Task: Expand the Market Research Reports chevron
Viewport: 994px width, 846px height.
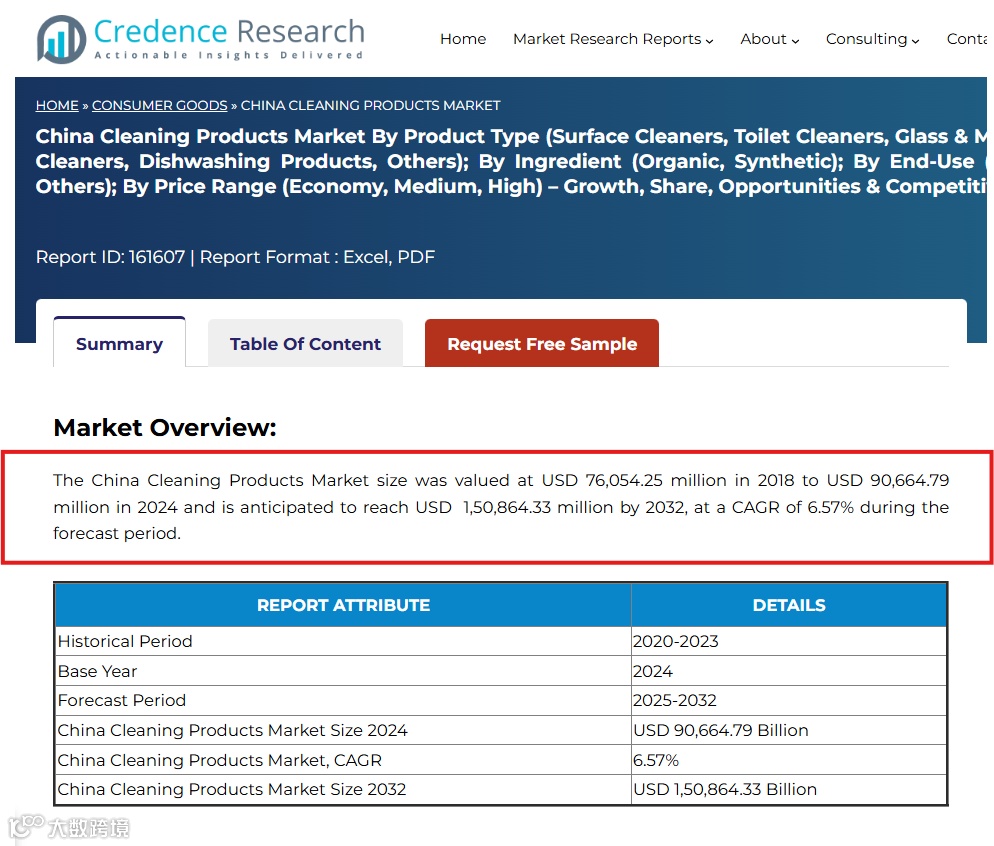Action: pos(709,41)
